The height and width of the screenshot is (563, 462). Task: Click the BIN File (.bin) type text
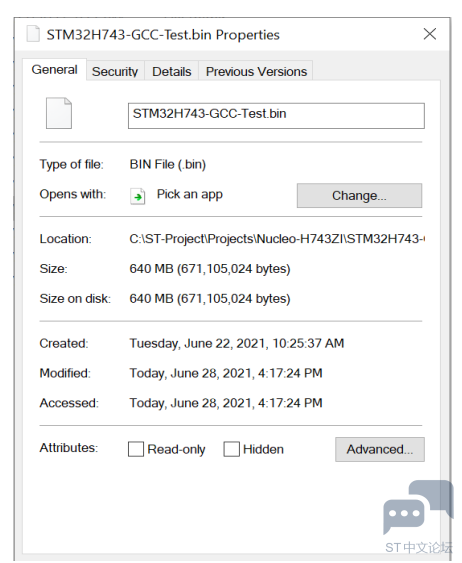click(x=168, y=164)
